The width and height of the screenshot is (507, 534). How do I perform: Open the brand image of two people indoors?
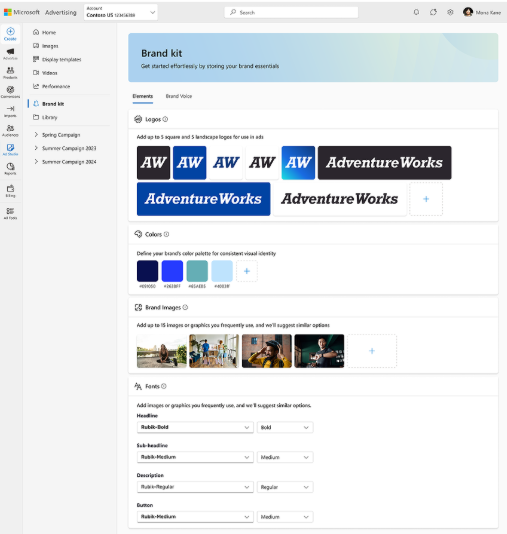[214, 351]
